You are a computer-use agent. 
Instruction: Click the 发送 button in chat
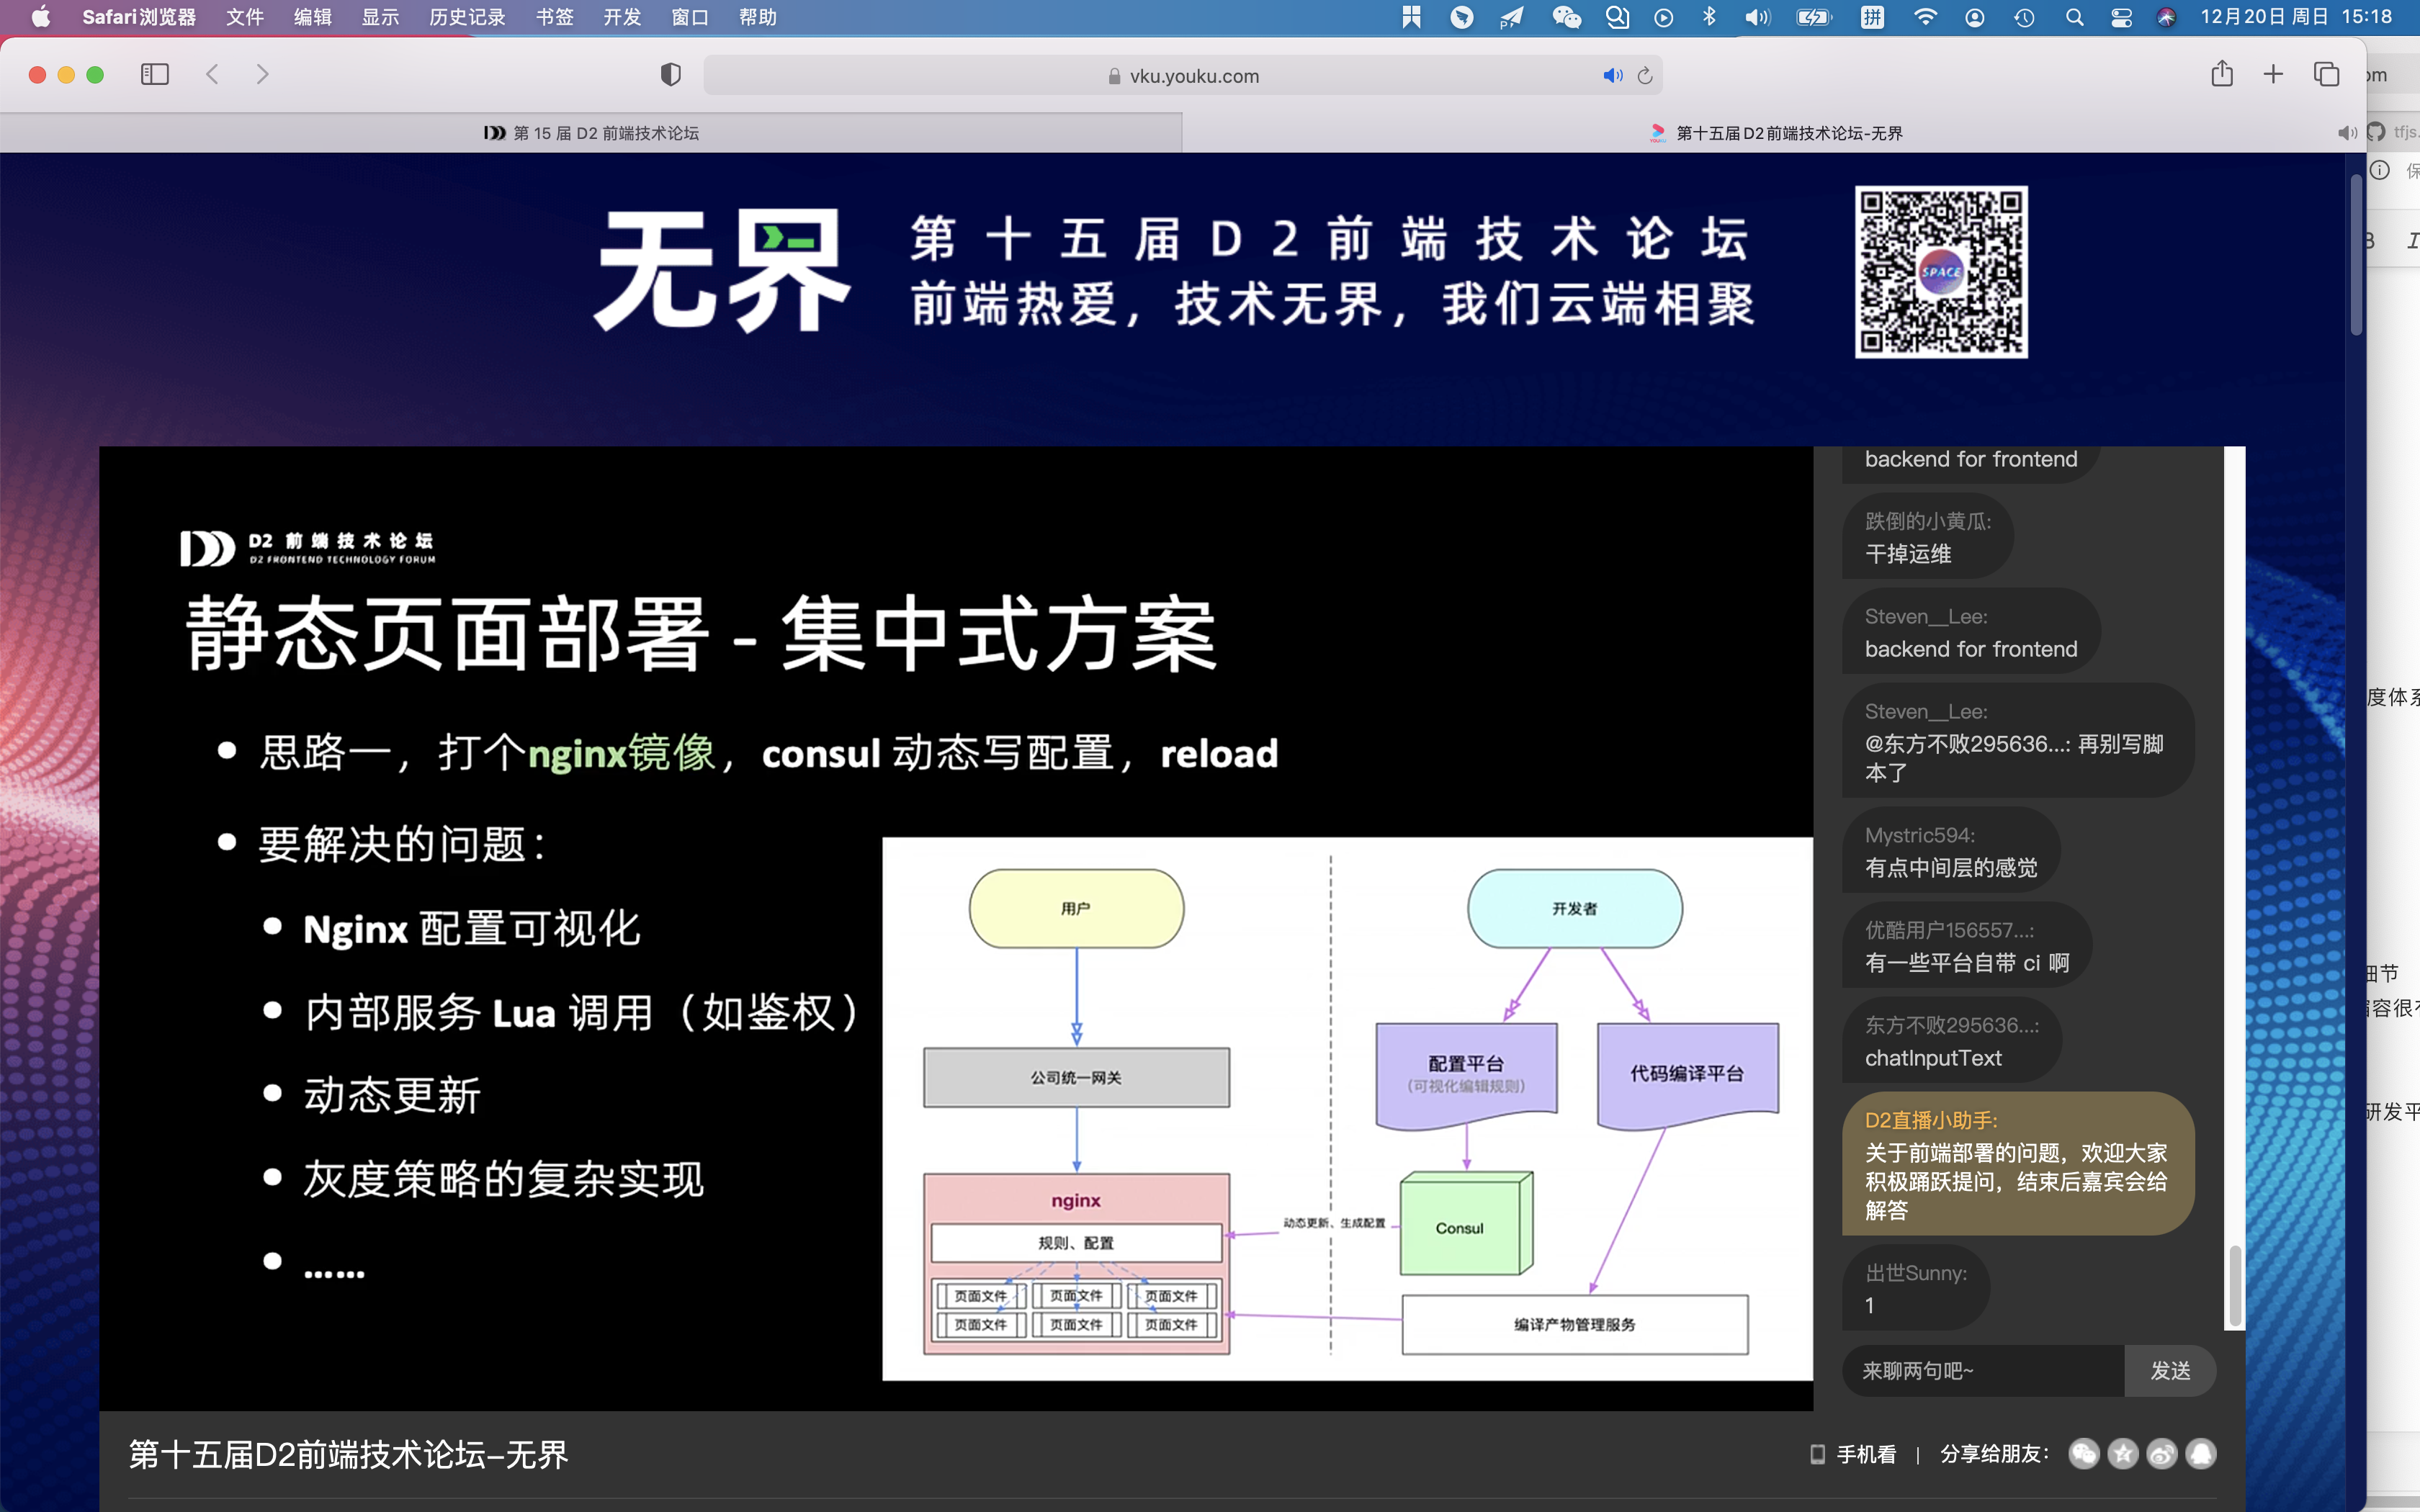(2170, 1370)
